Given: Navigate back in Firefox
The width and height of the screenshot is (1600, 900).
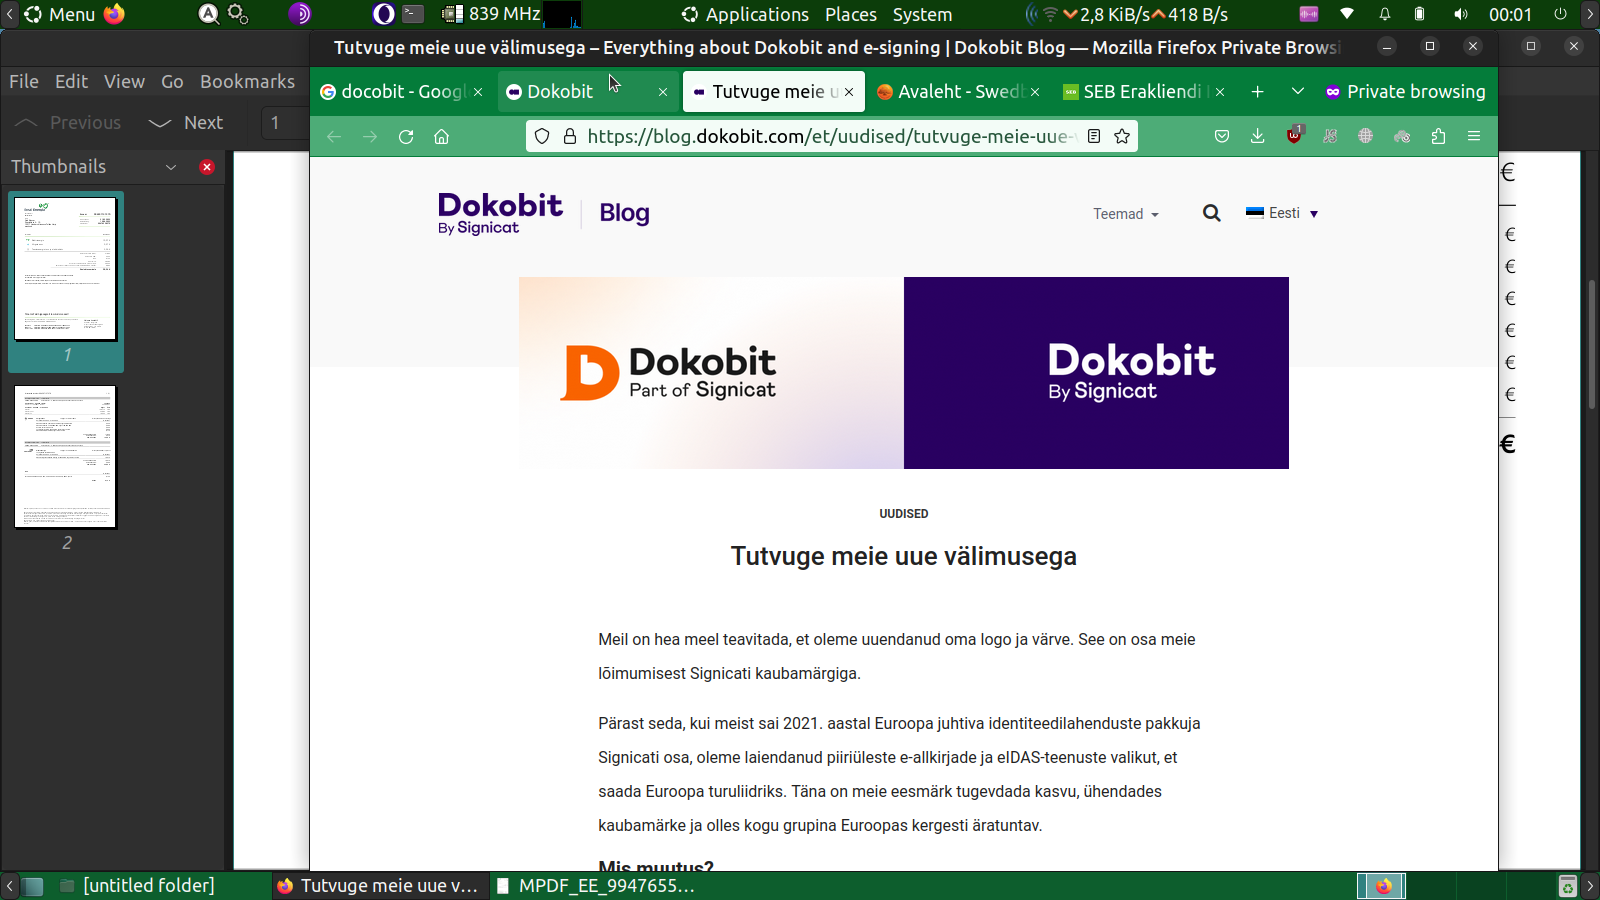Looking at the screenshot, I should point(334,136).
